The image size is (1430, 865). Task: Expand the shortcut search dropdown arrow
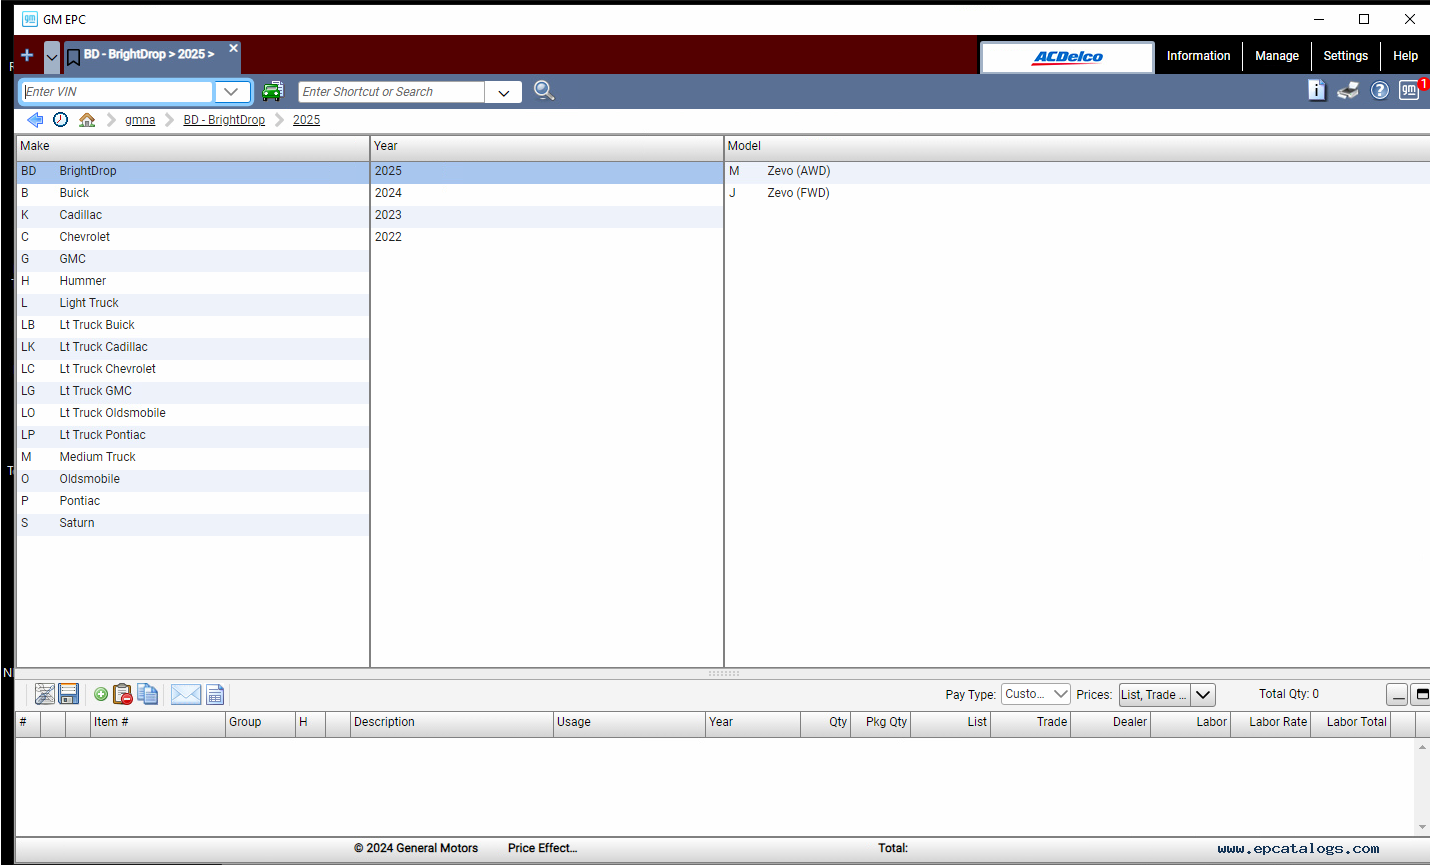click(503, 92)
